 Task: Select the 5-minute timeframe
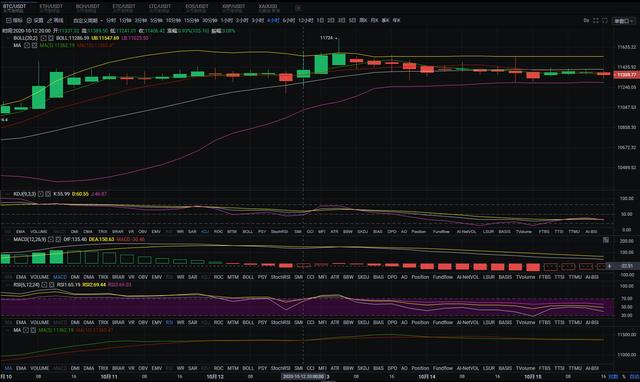[x=157, y=20]
